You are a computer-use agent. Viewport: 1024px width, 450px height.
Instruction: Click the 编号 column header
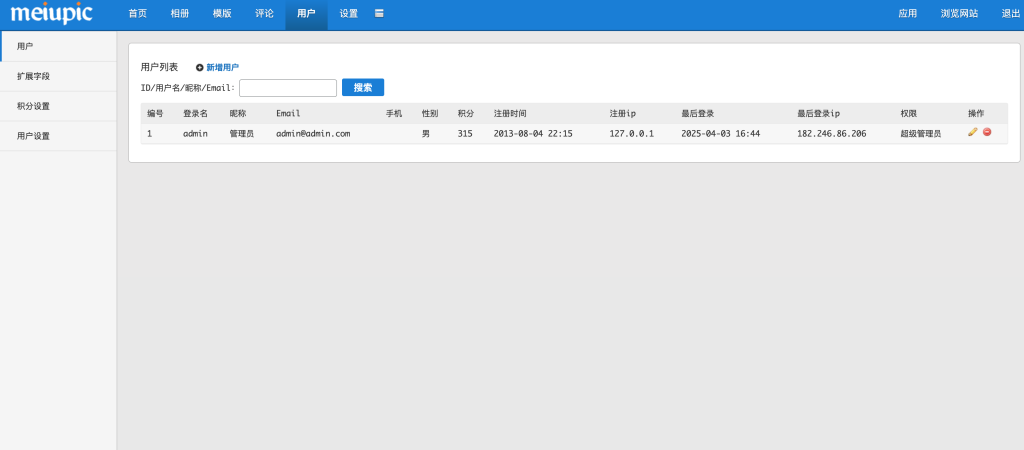pyautogui.click(x=155, y=114)
